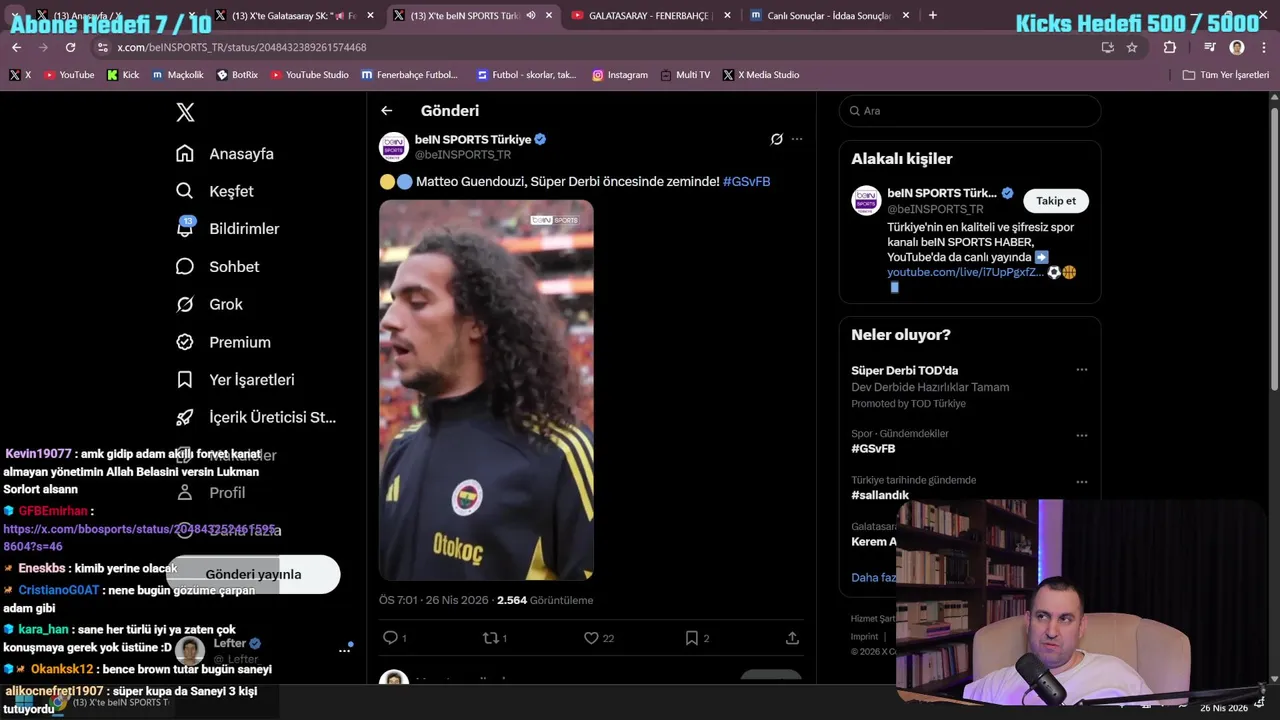The width and height of the screenshot is (1280, 720).
Task: Open the Guendouzi photo in the post
Action: point(486,390)
